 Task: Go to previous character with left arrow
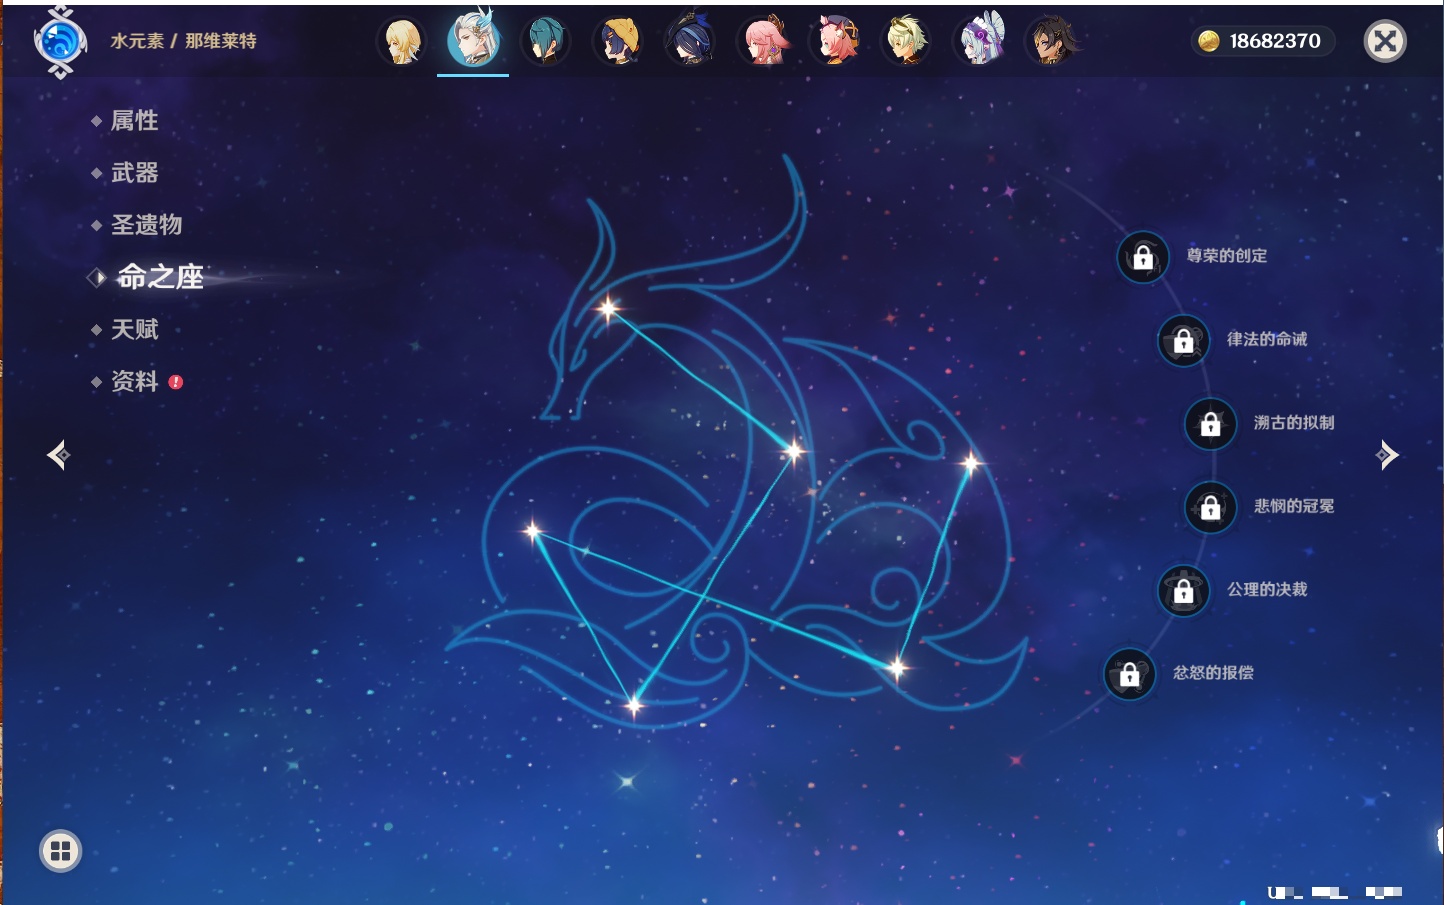point(58,455)
